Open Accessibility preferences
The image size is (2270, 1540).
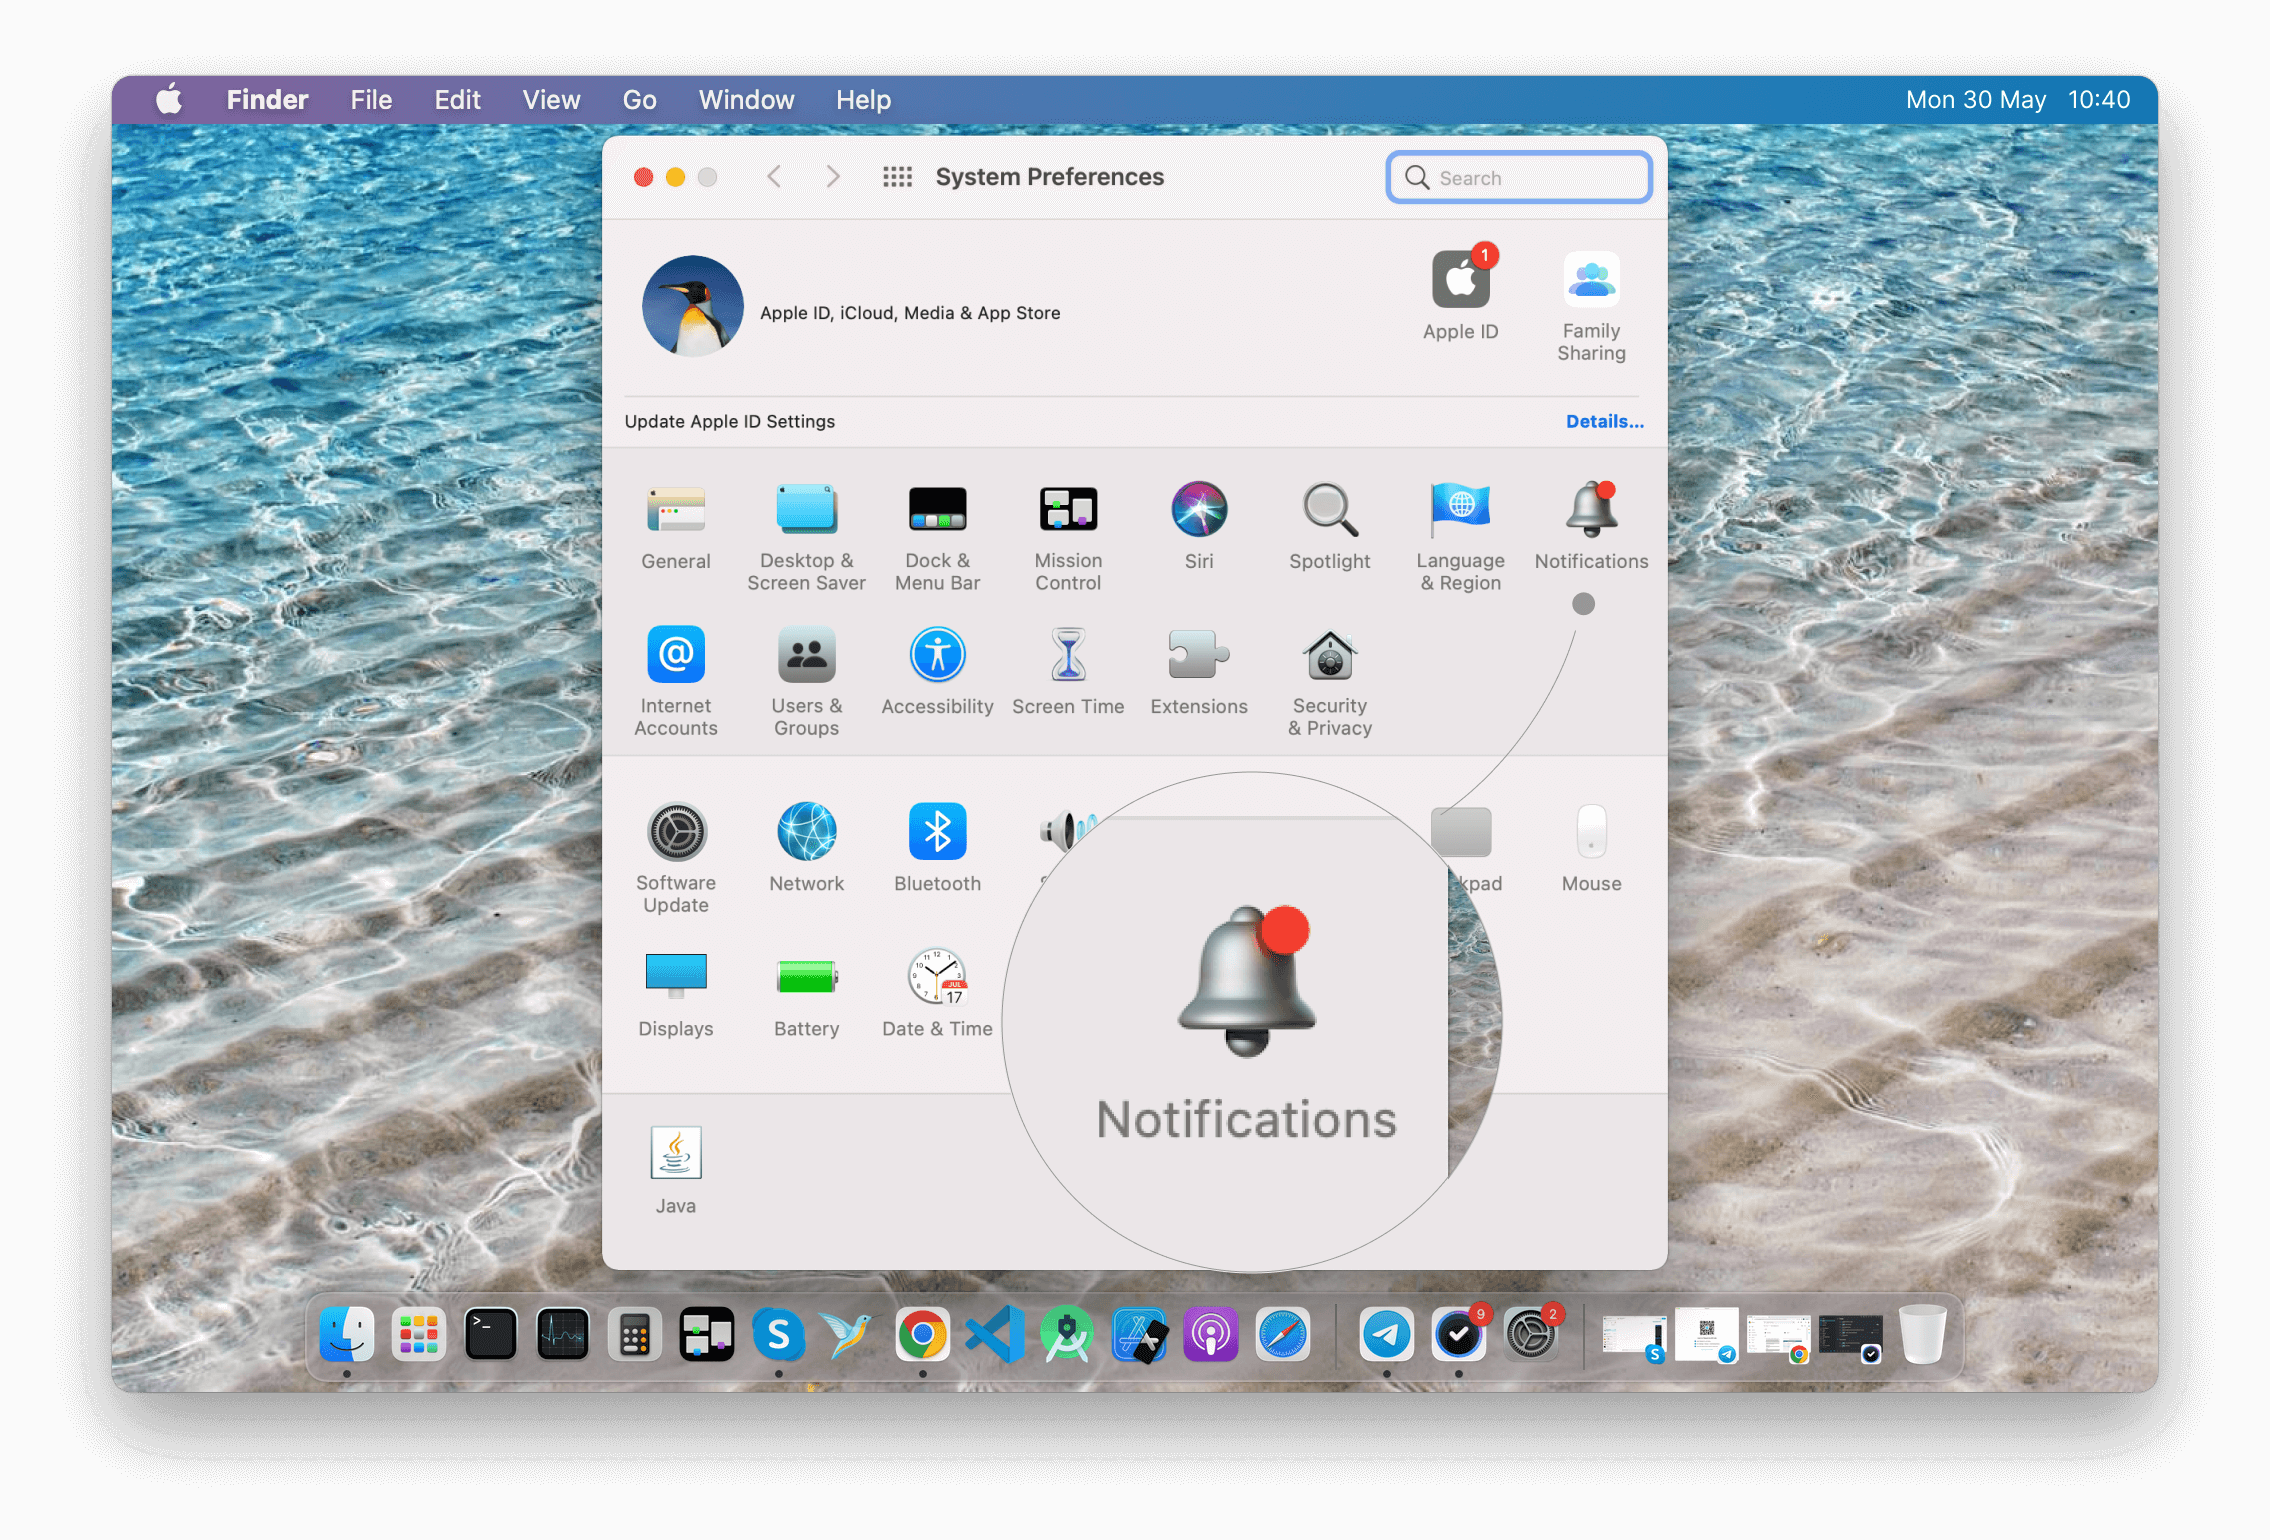937,672
